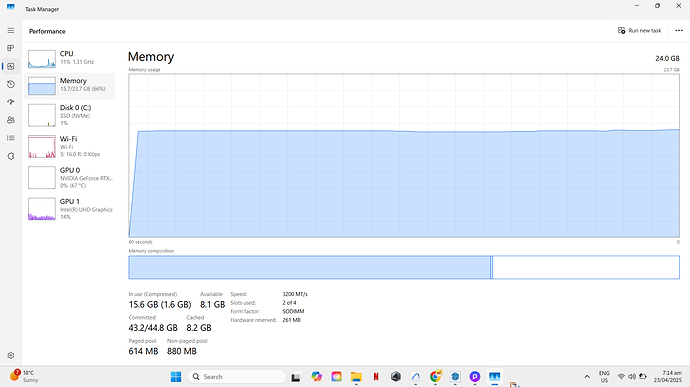The width and height of the screenshot is (690, 387).
Task: Click the Hardware reserved value 261 MB
Action: pos(291,320)
